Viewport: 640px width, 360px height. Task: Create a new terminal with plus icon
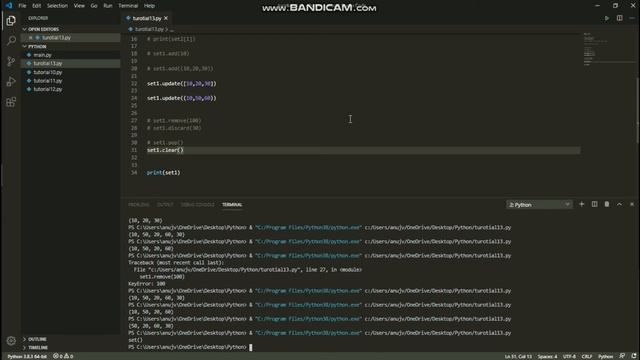pos(582,204)
